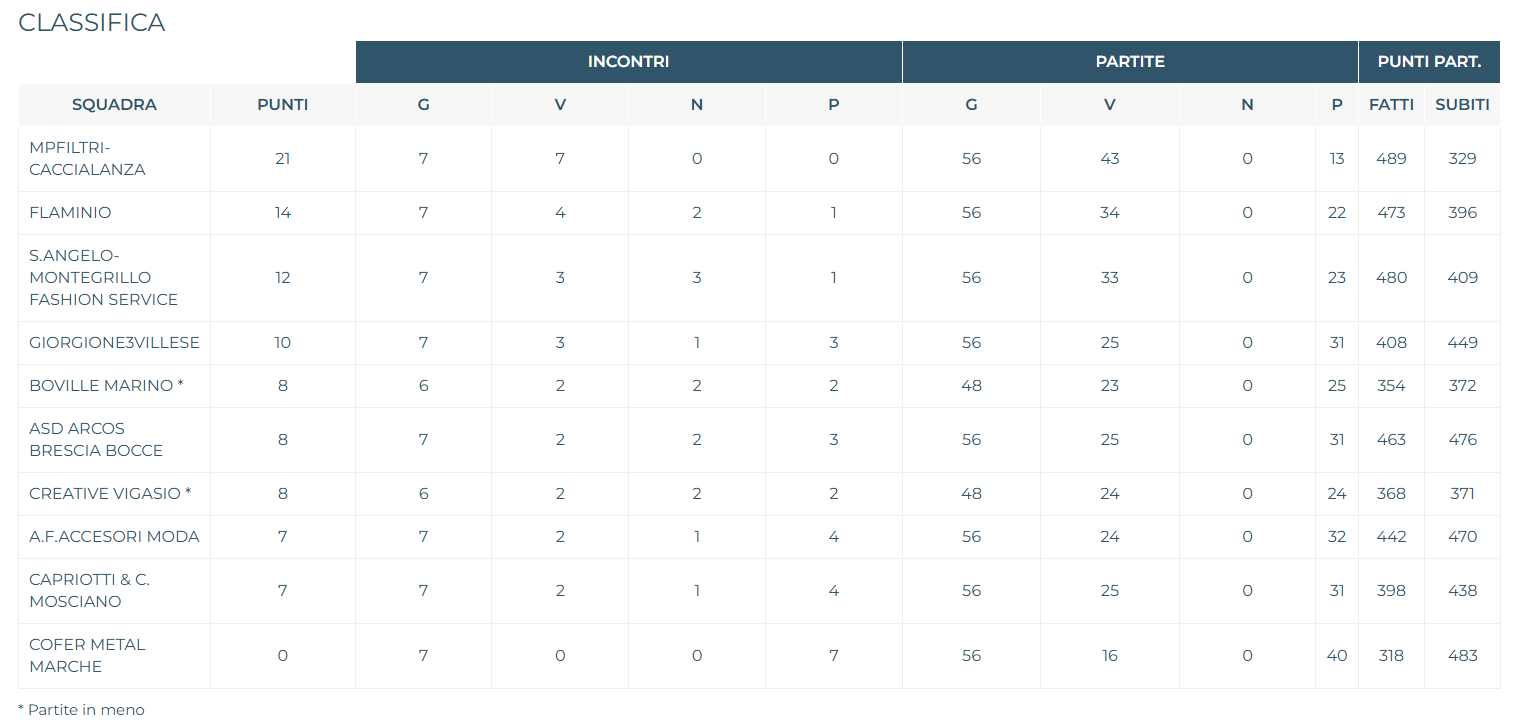Click partite played value 48 for BOVILLE MARINO
The height and width of the screenshot is (727, 1537).
(971, 386)
